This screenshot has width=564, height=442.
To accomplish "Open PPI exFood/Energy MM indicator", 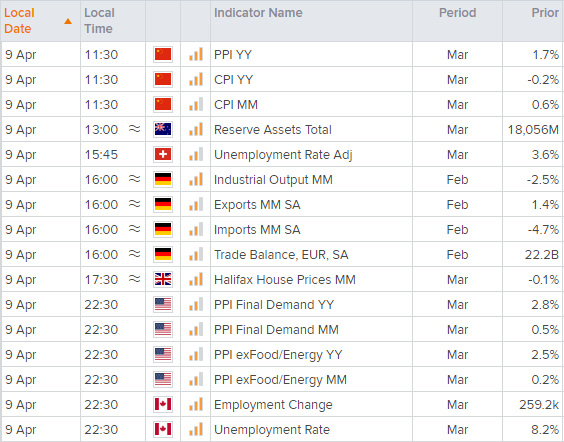I will tap(280, 380).
